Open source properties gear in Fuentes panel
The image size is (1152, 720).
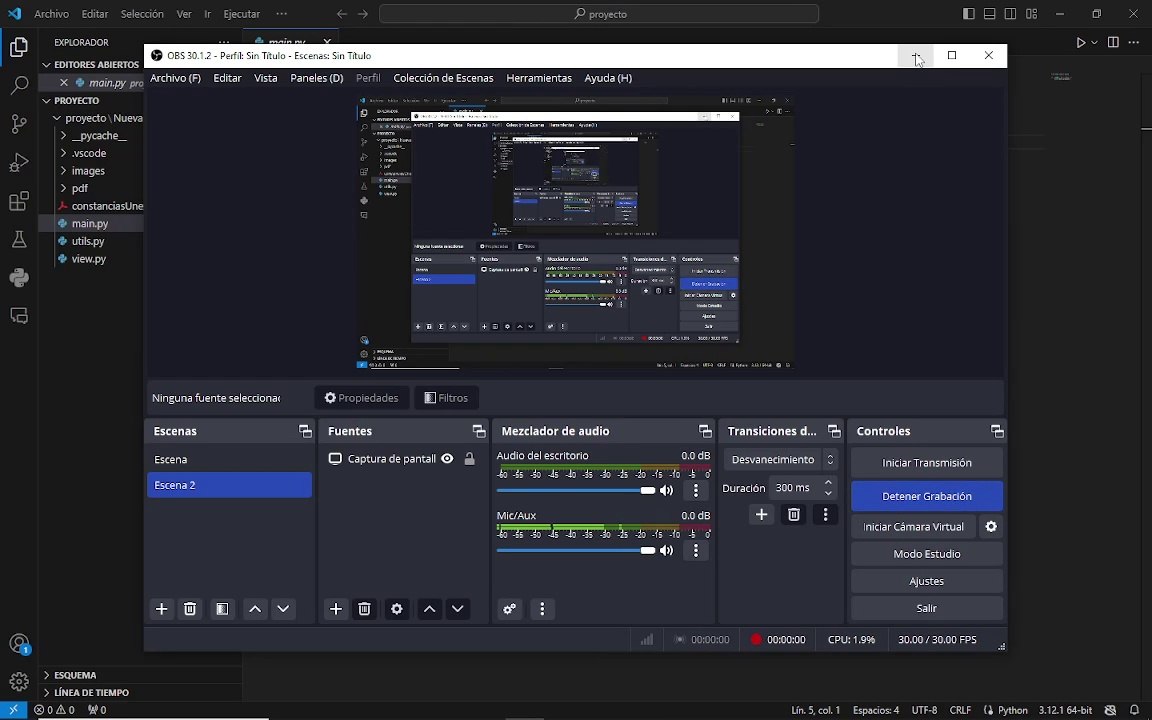[x=397, y=609]
